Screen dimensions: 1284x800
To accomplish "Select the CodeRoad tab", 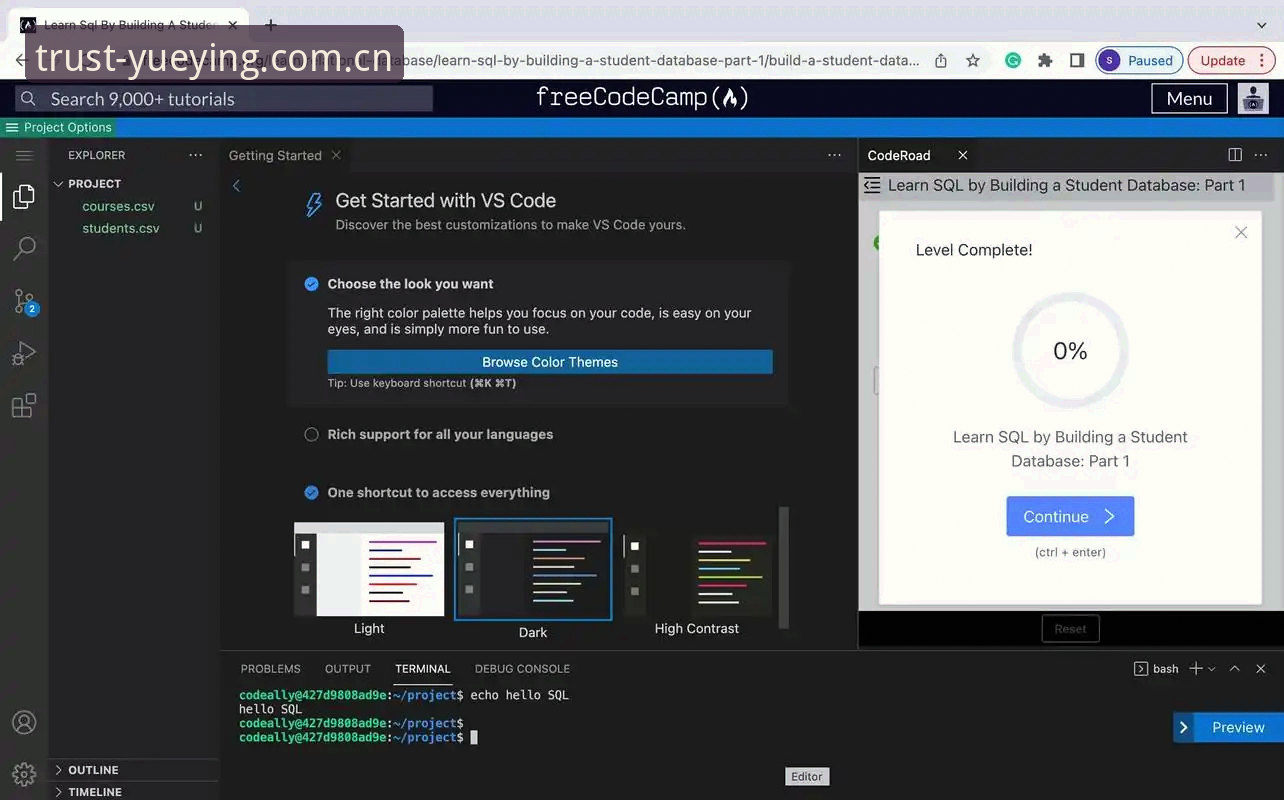I will [x=899, y=155].
